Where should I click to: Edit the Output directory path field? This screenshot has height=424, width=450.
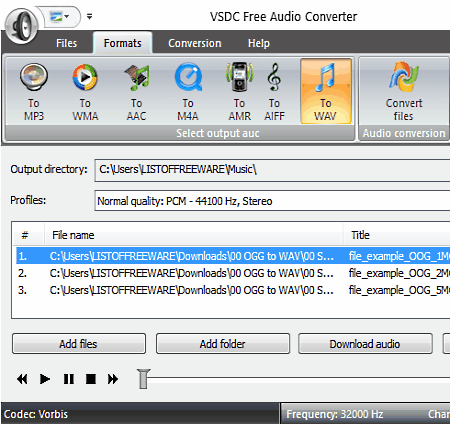point(272,170)
